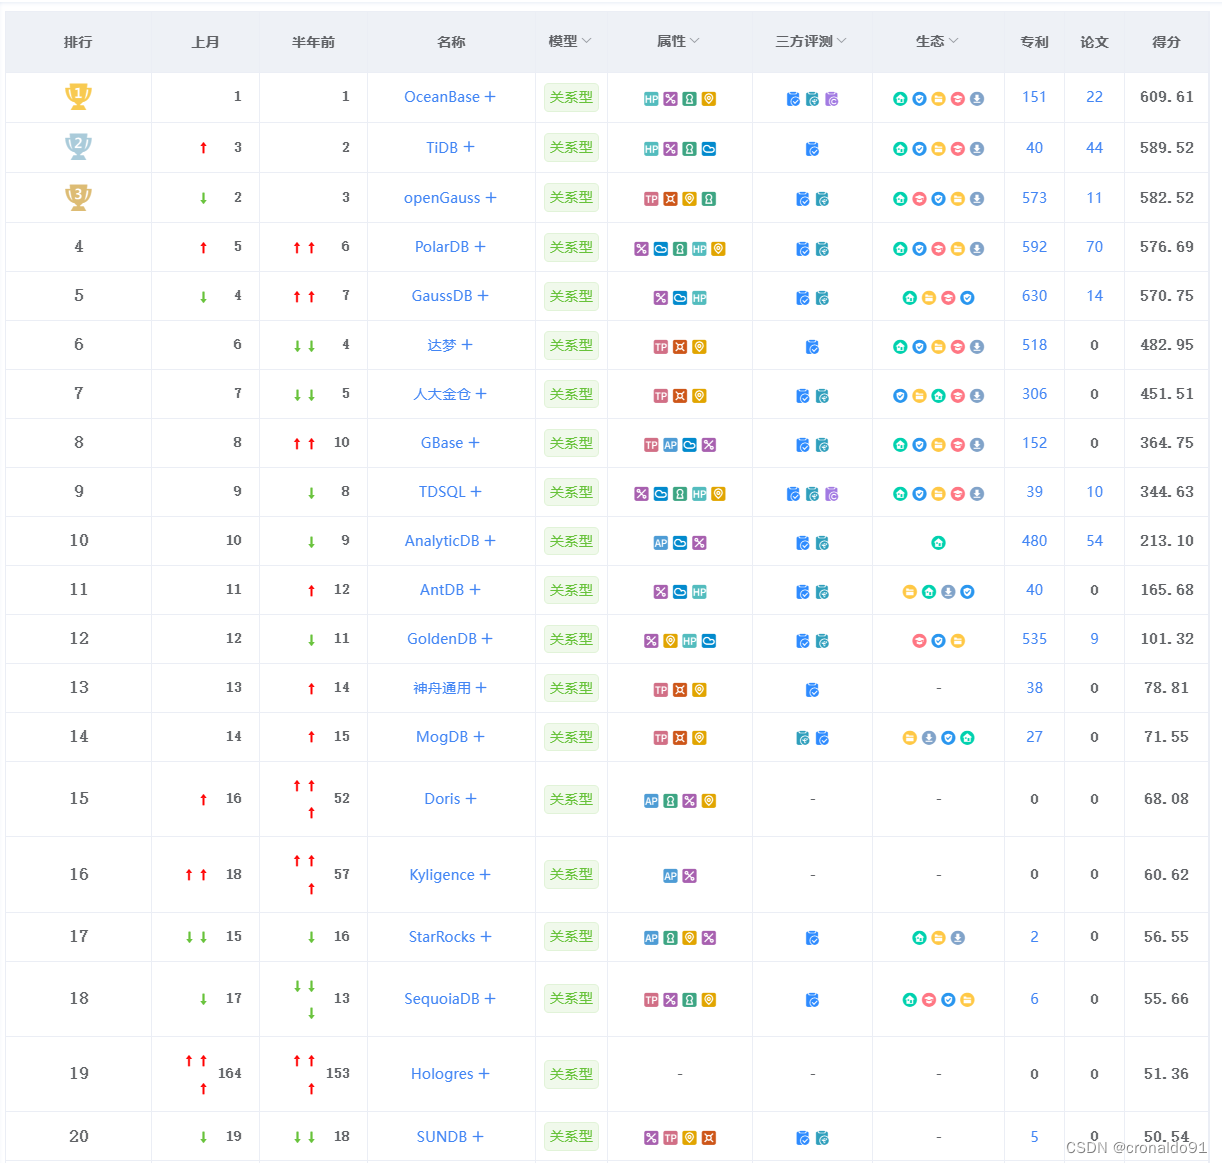Click the 得分 column header
The width and height of the screenshot is (1222, 1163).
click(1166, 42)
